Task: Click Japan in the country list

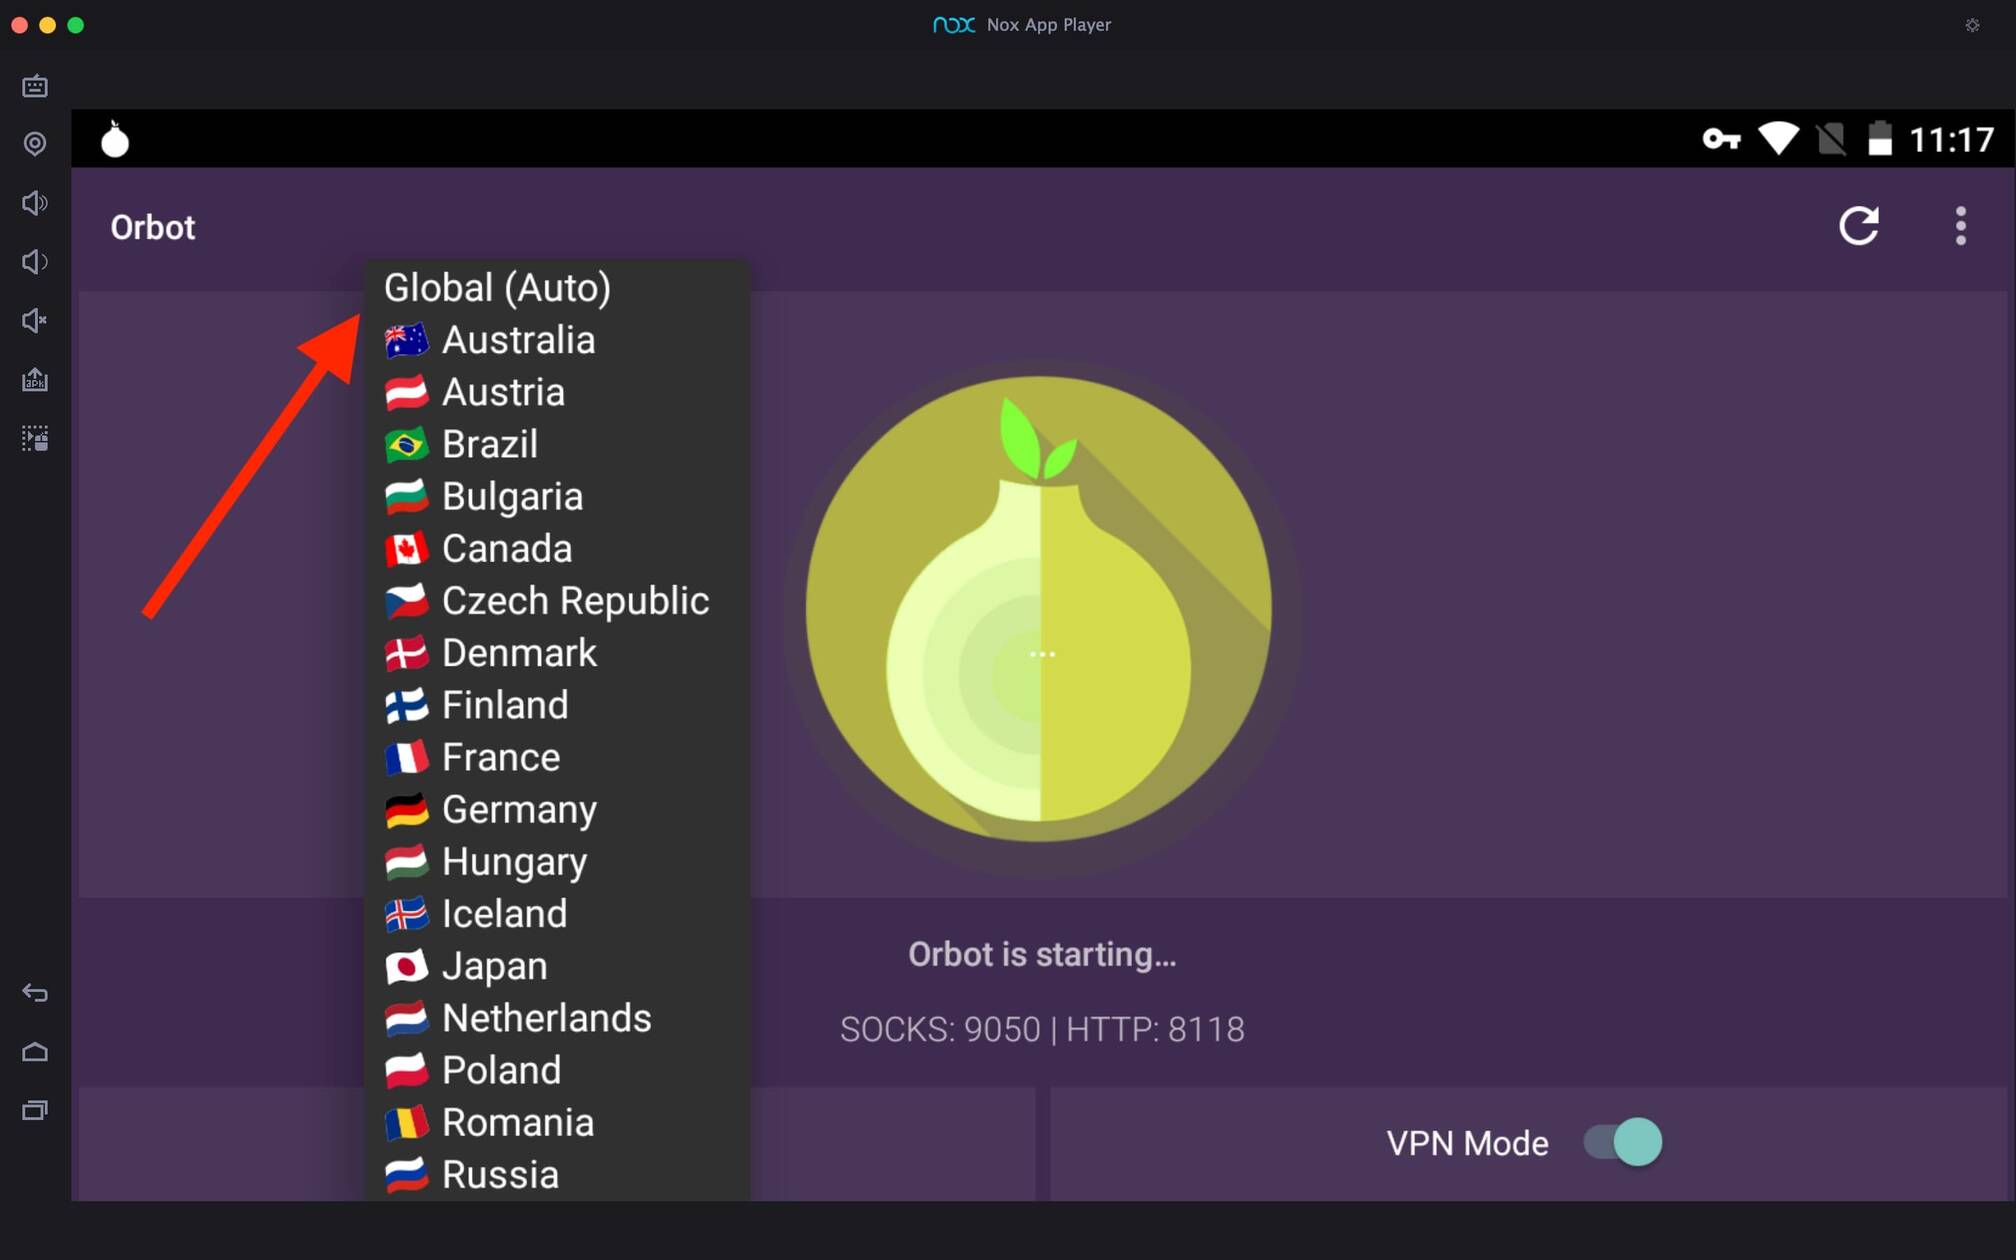Action: click(x=493, y=965)
